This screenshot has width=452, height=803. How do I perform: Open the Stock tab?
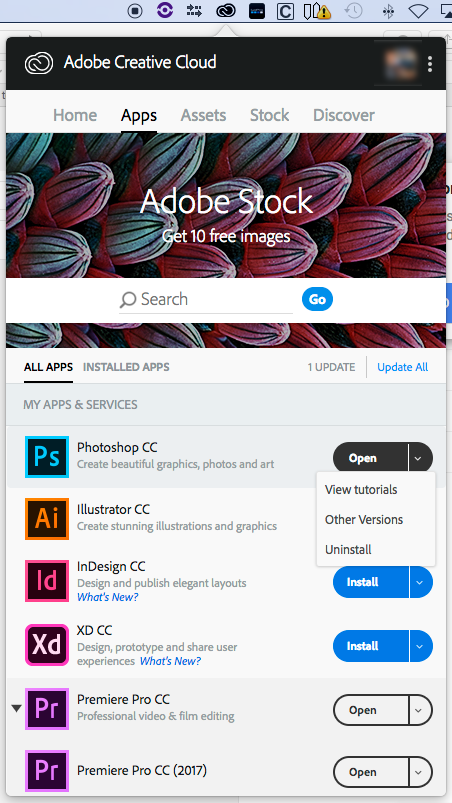pos(269,115)
